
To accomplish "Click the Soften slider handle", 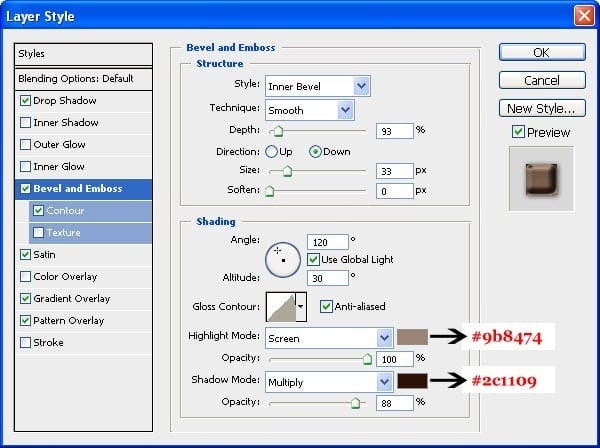I will [x=270, y=191].
